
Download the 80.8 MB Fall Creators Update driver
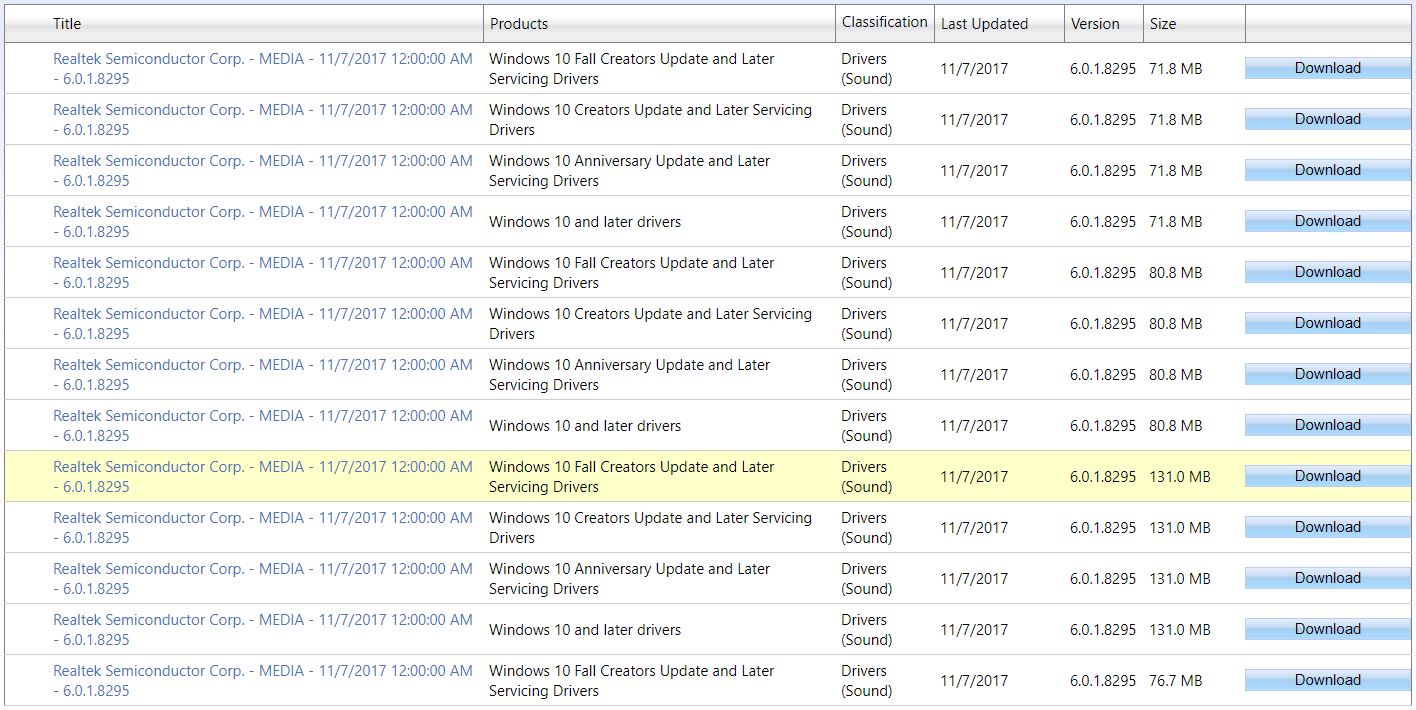point(1327,272)
